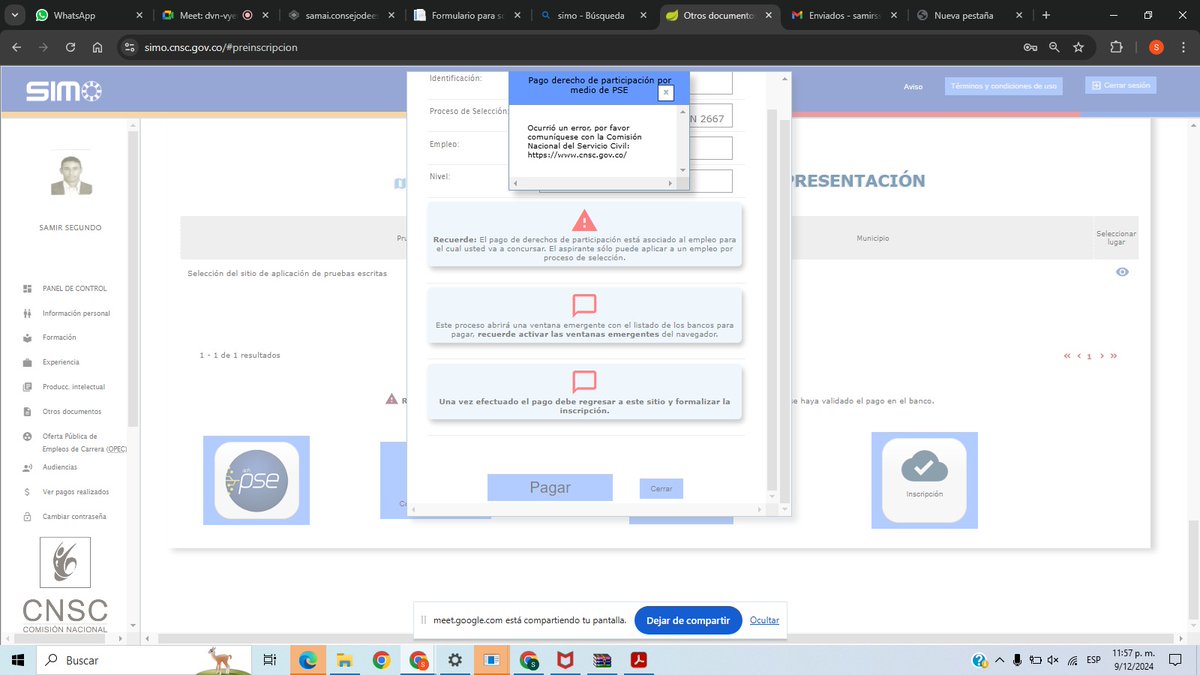The width and height of the screenshot is (1200, 675).
Task: Open browser extensions puzzle icon
Action: pyautogui.click(x=1117, y=47)
